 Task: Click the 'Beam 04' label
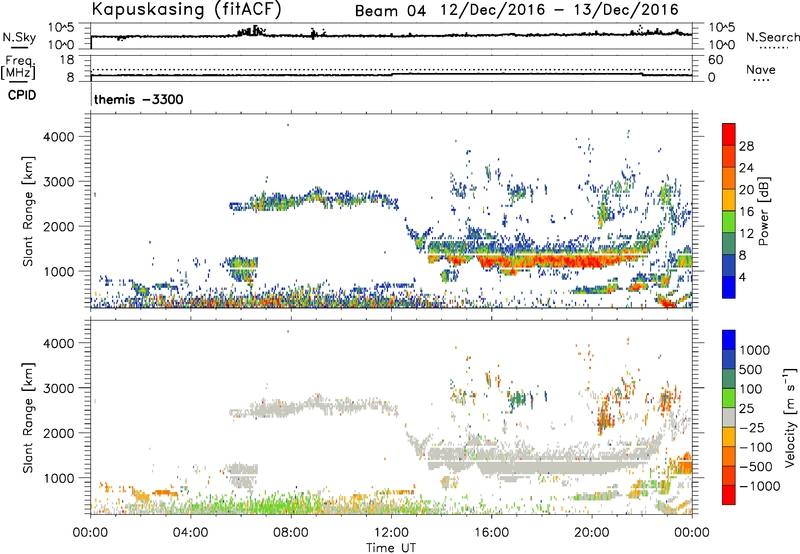coord(390,11)
